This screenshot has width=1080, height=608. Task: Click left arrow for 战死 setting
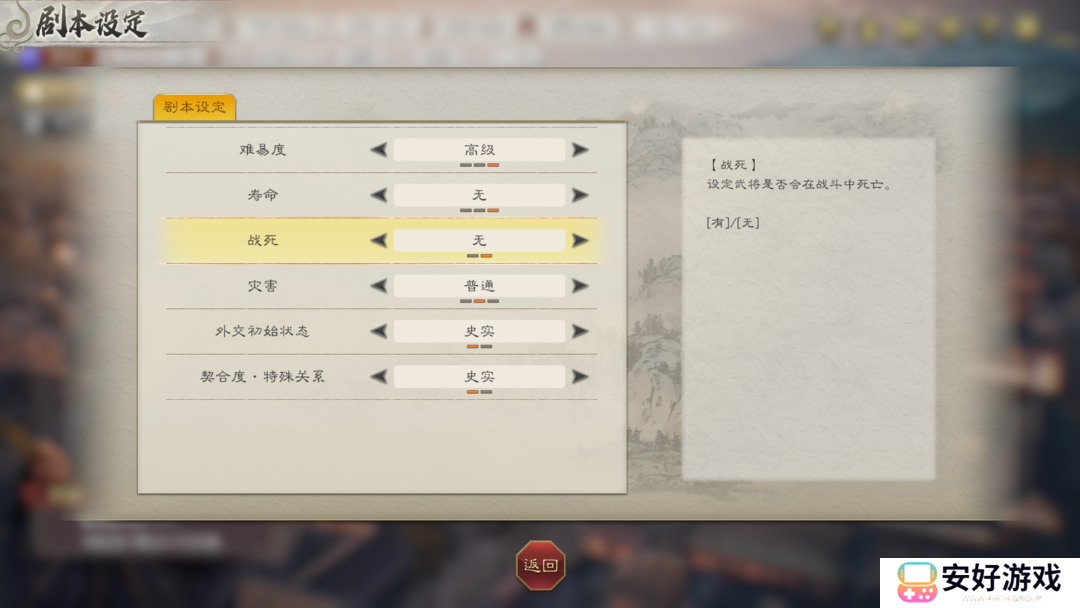point(379,240)
